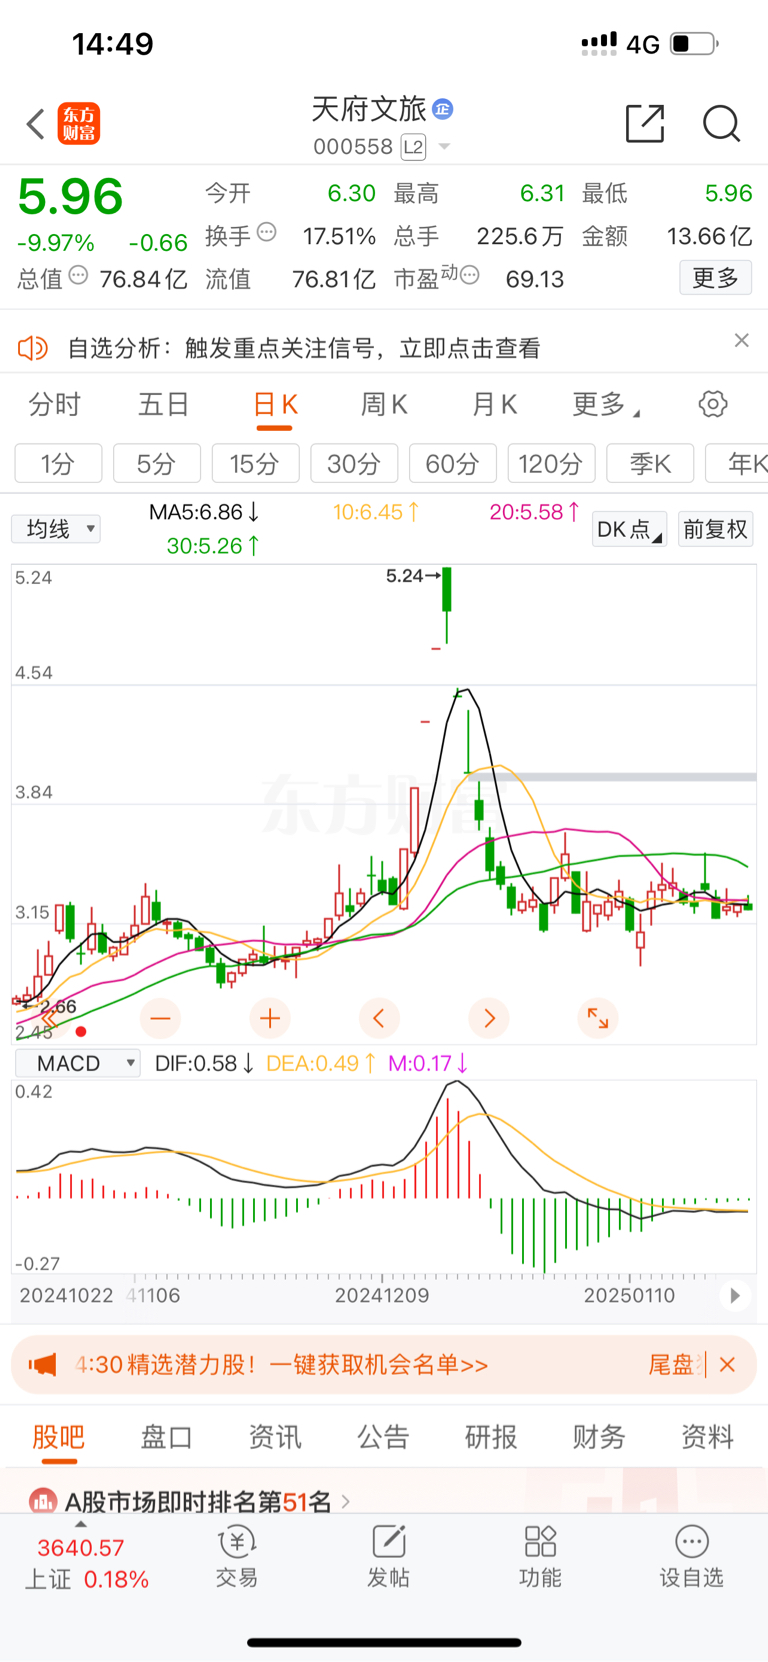This screenshot has height=1662, width=768.
Task: Expand chart to fullscreen icon
Action: coord(598,1019)
